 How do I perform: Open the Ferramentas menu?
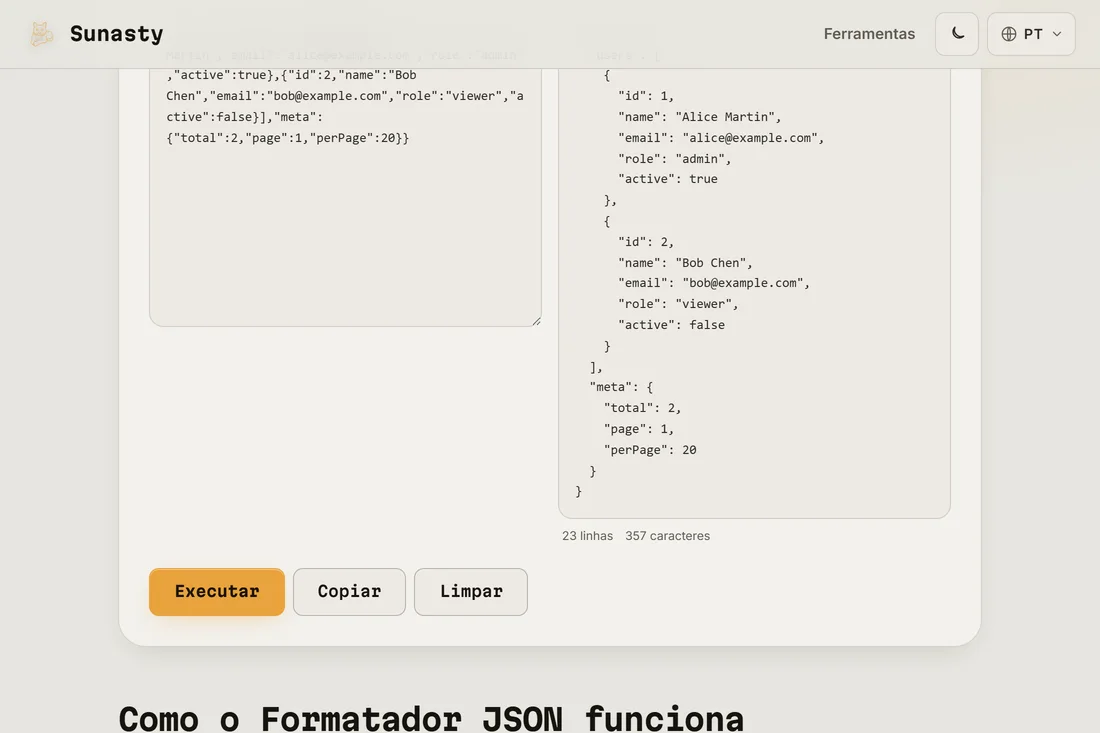pos(869,34)
